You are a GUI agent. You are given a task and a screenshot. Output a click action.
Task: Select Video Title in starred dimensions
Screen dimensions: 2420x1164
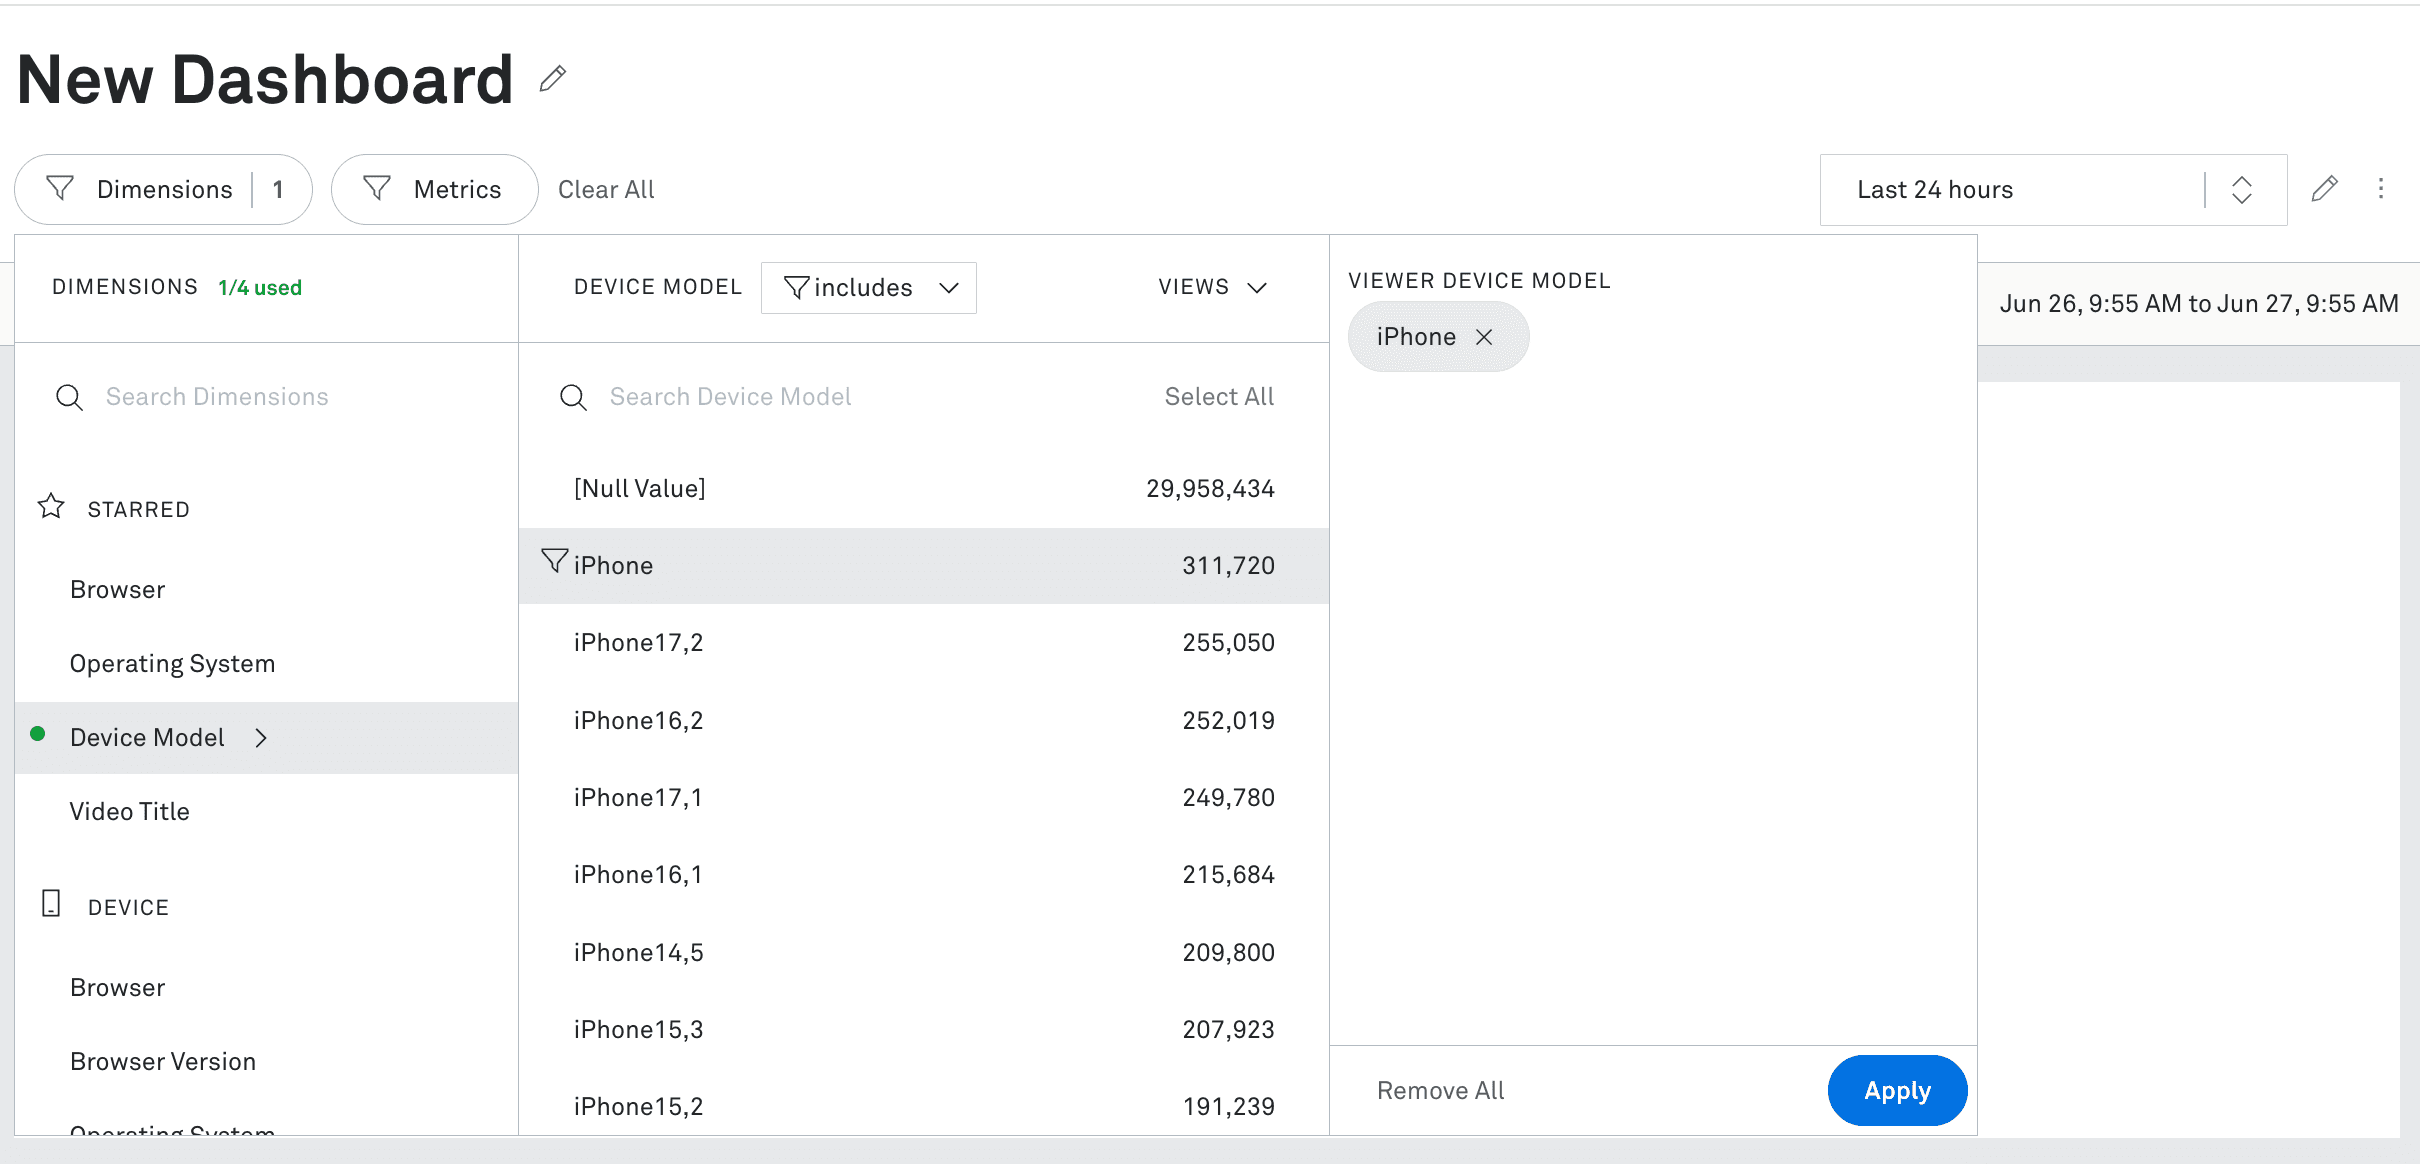tap(130, 811)
